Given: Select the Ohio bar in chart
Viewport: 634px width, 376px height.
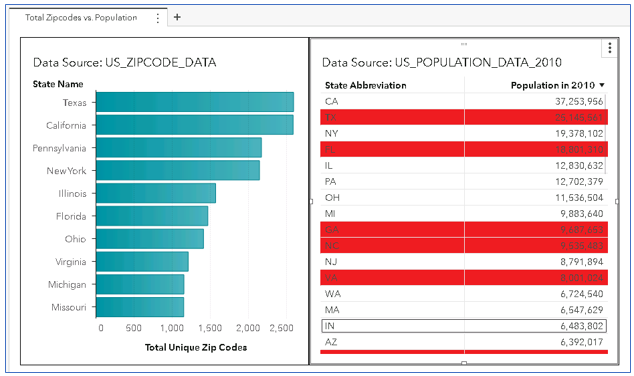Looking at the screenshot, I should coord(150,239).
